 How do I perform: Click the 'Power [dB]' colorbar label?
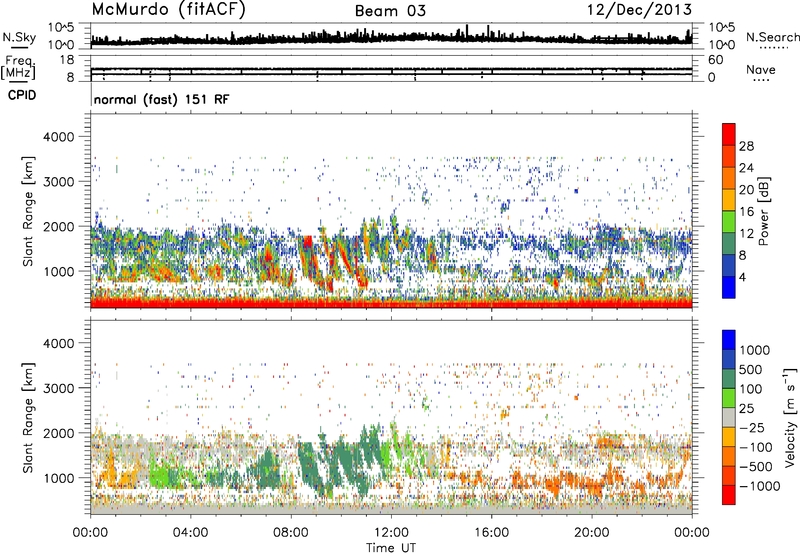[763, 211]
